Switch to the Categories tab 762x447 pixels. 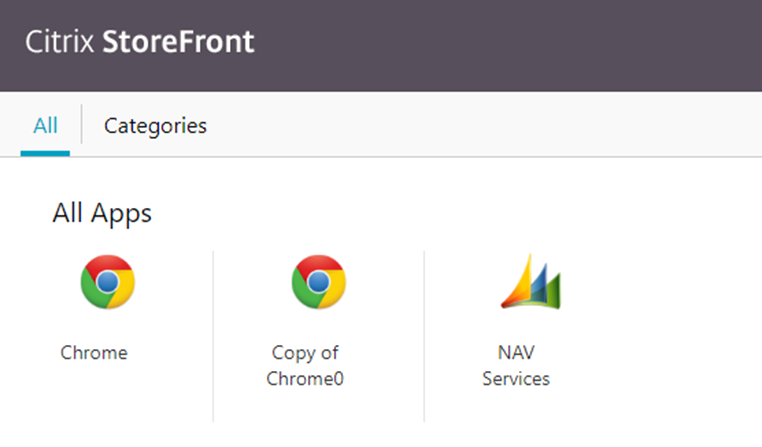coord(155,126)
